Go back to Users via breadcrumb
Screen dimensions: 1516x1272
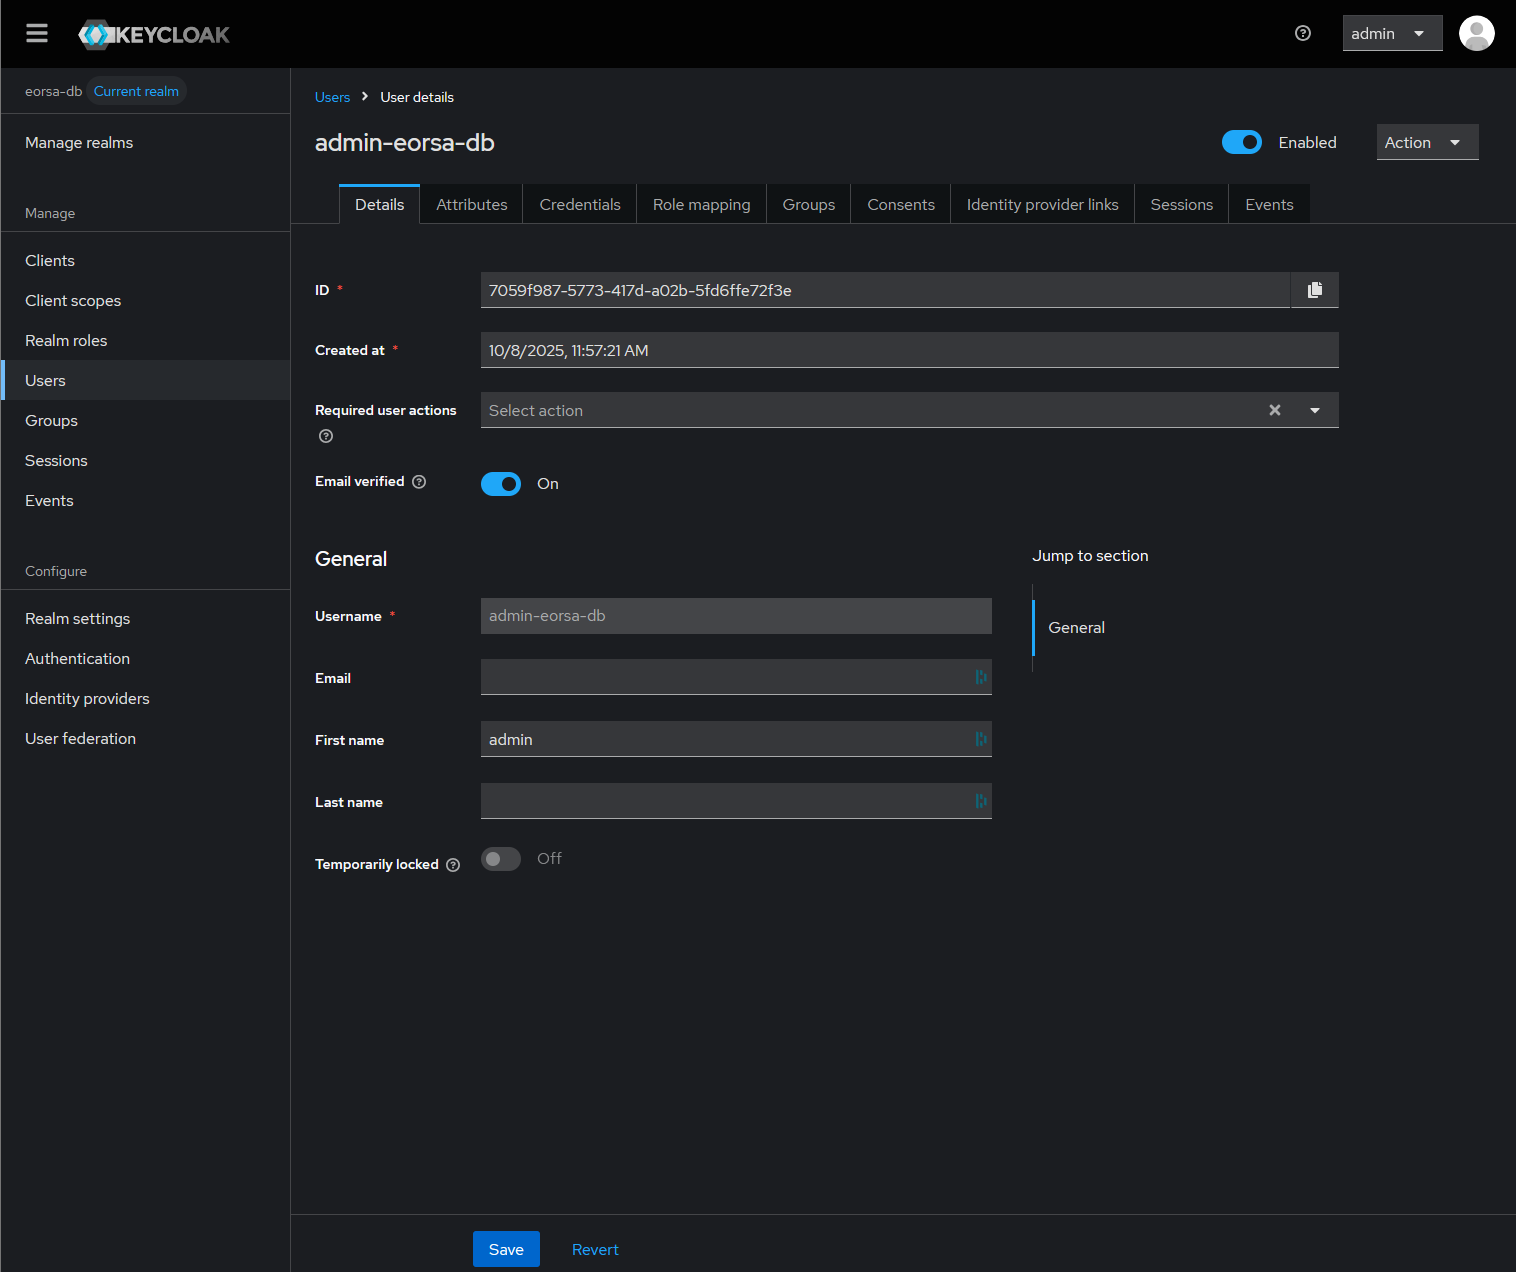point(332,97)
